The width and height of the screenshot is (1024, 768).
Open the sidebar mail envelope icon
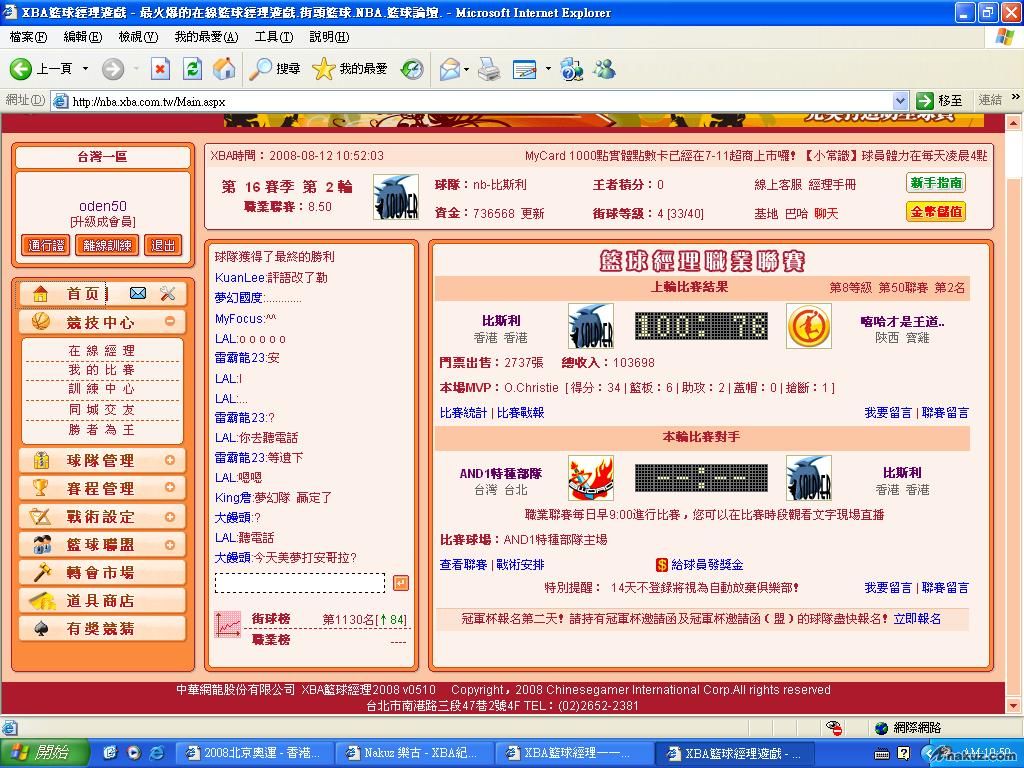pyautogui.click(x=138, y=293)
